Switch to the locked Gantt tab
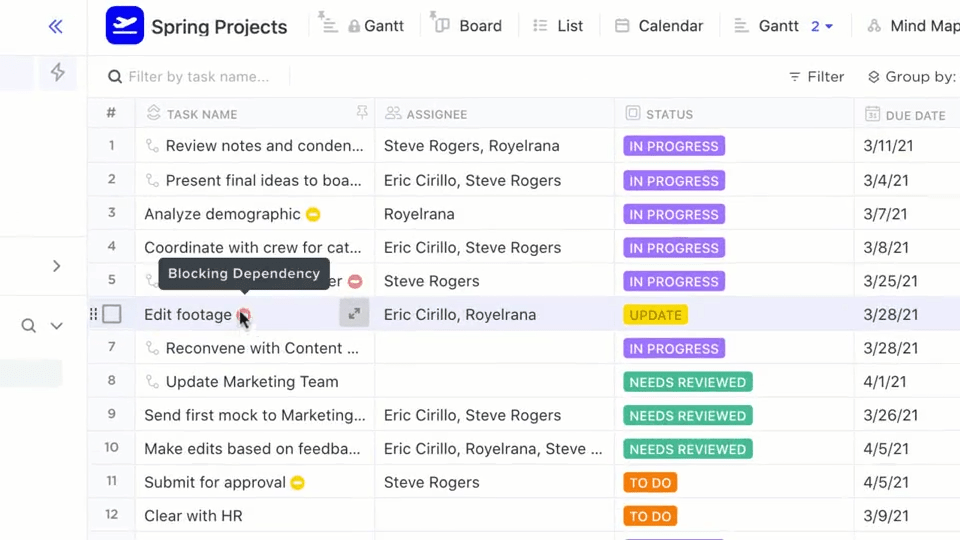Image resolution: width=960 pixels, height=540 pixels. coord(375,26)
